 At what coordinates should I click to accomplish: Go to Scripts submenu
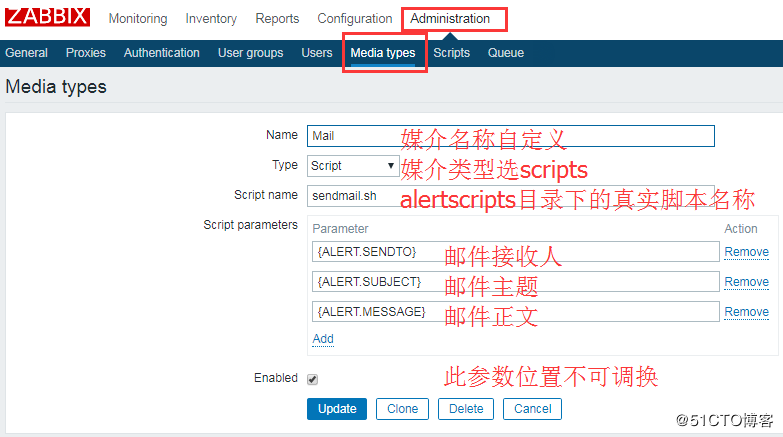[x=451, y=53]
